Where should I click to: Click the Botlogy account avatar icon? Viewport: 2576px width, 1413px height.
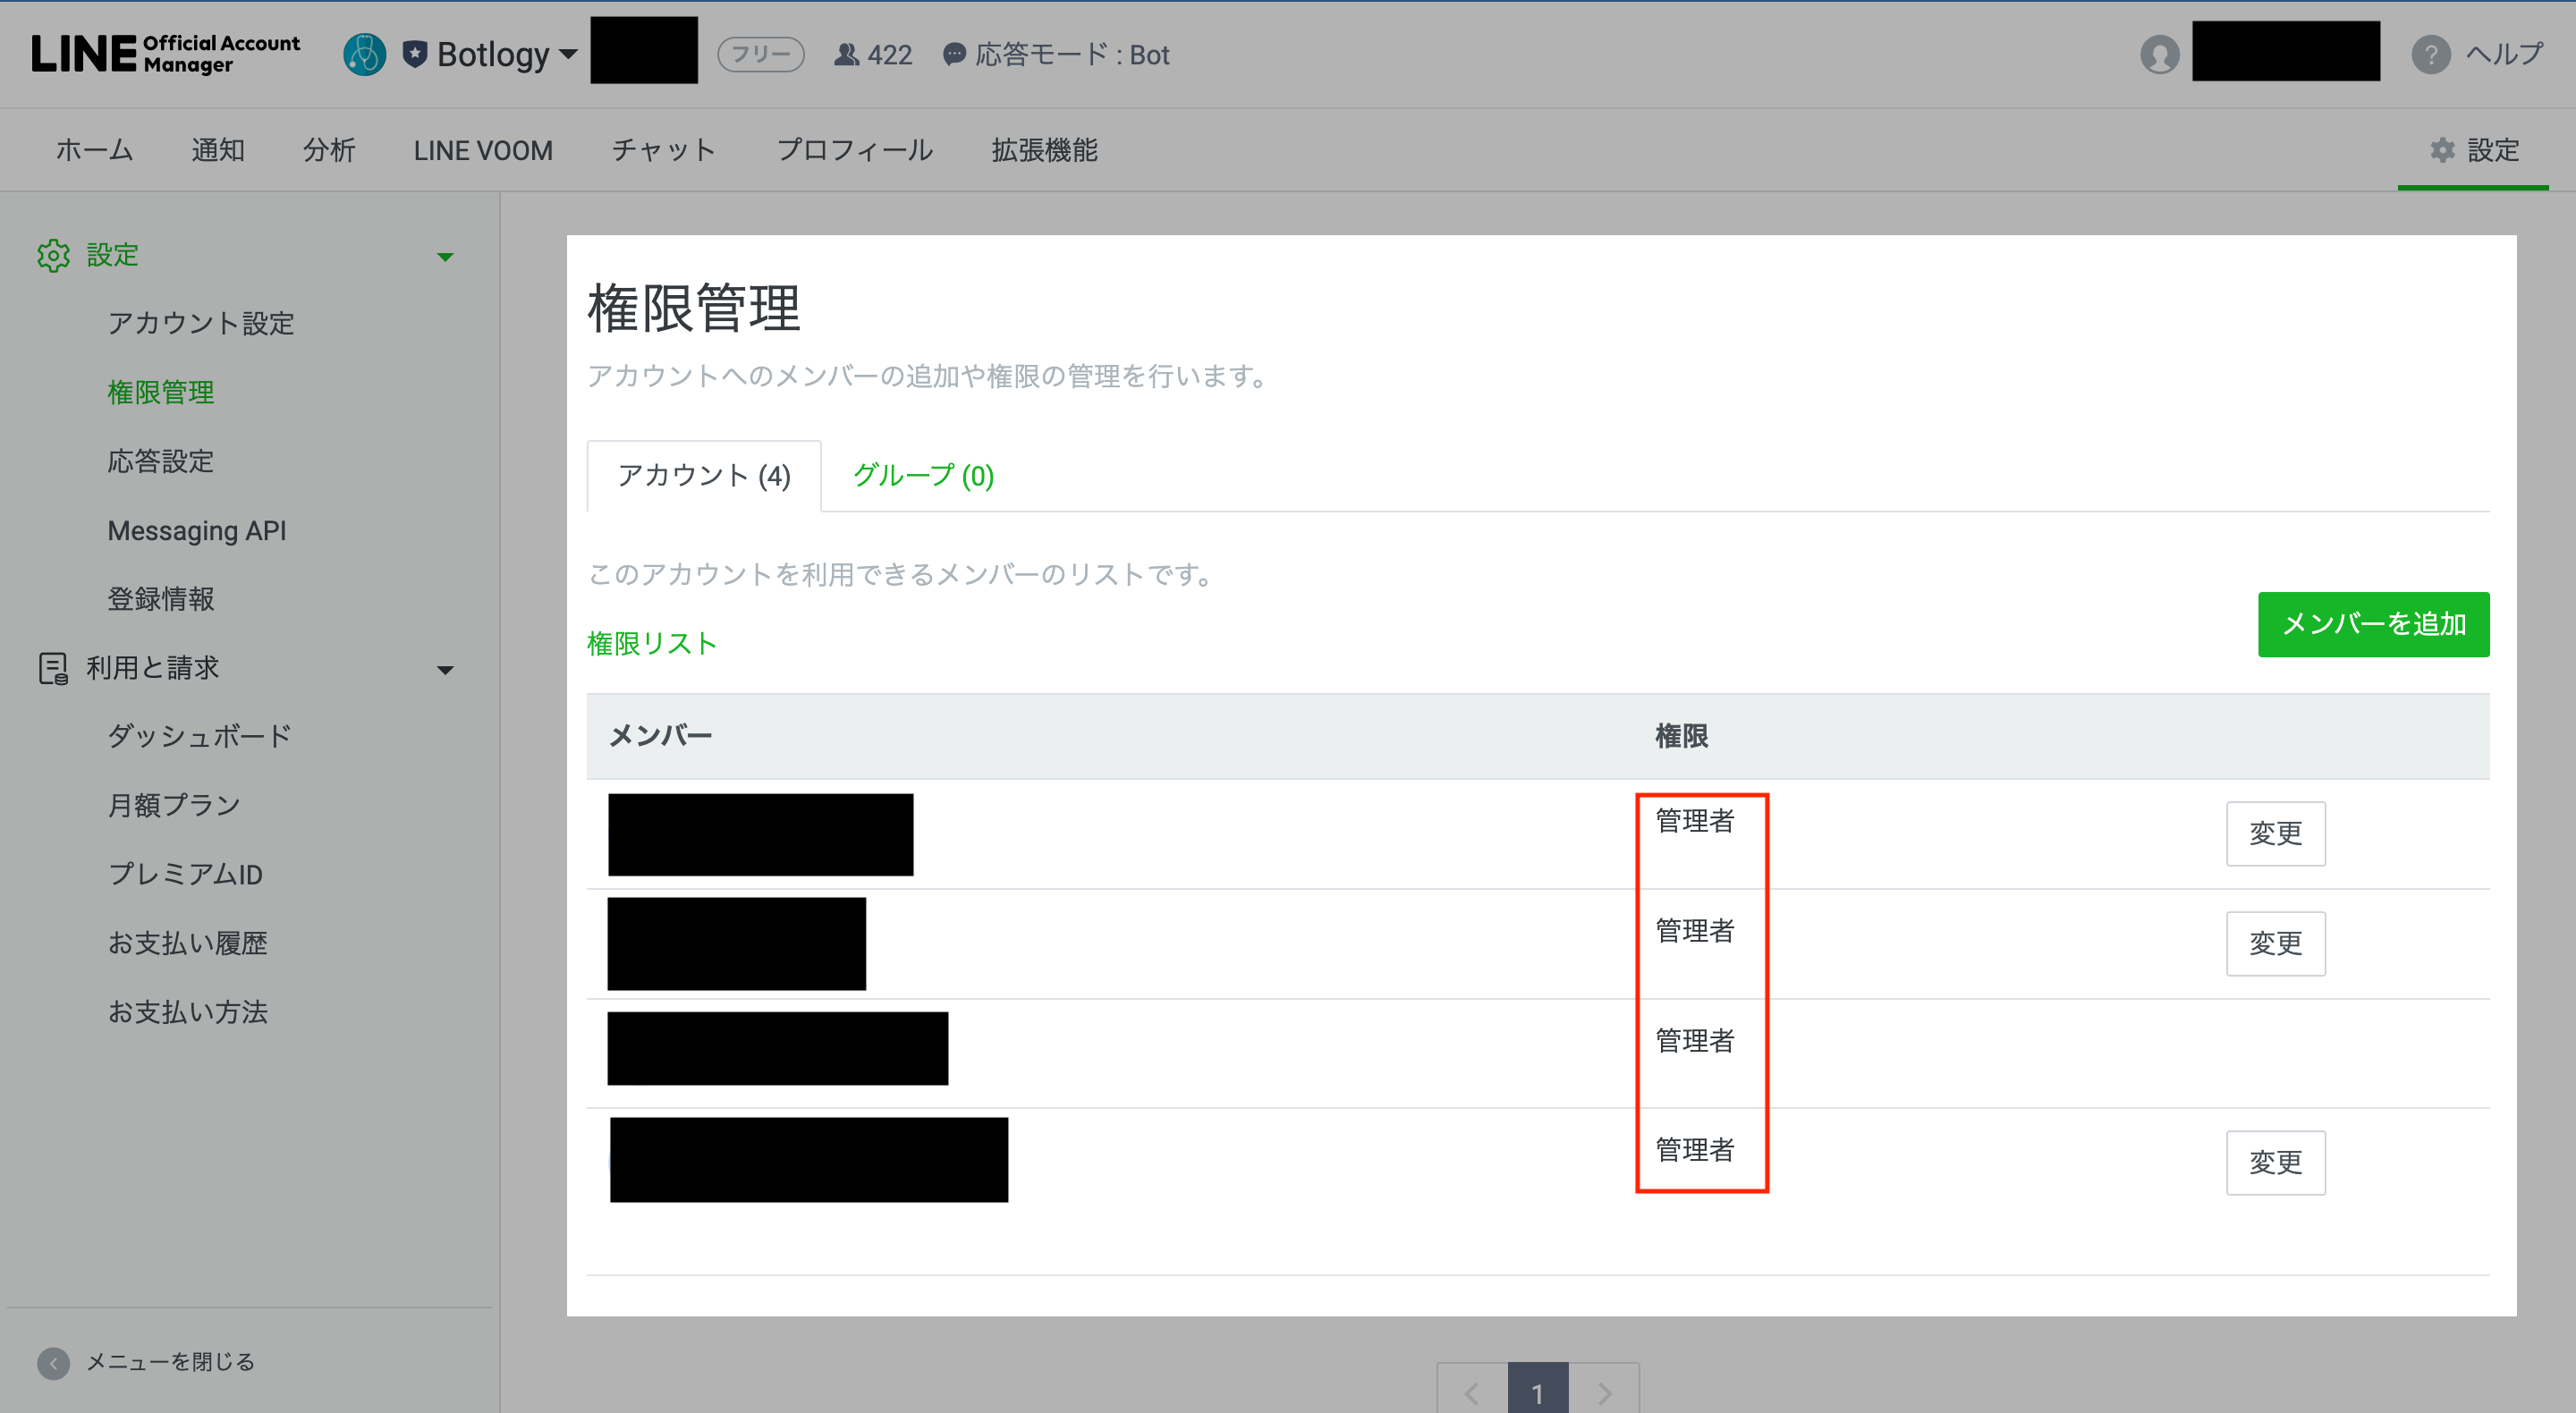coord(364,54)
